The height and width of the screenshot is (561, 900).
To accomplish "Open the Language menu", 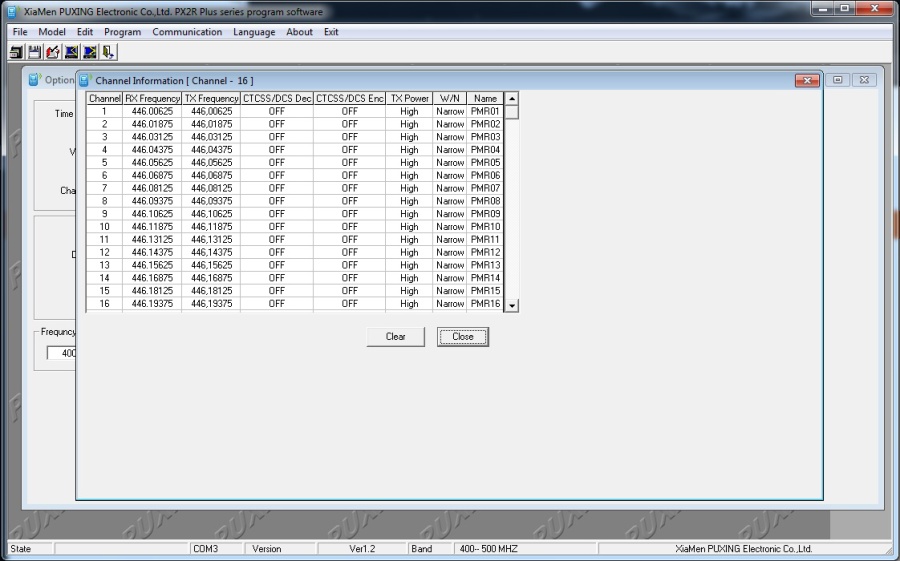I will pyautogui.click(x=254, y=32).
